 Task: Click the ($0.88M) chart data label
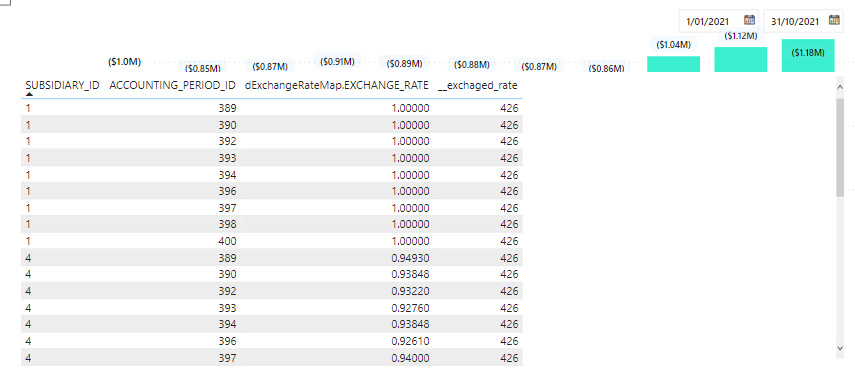472,64
